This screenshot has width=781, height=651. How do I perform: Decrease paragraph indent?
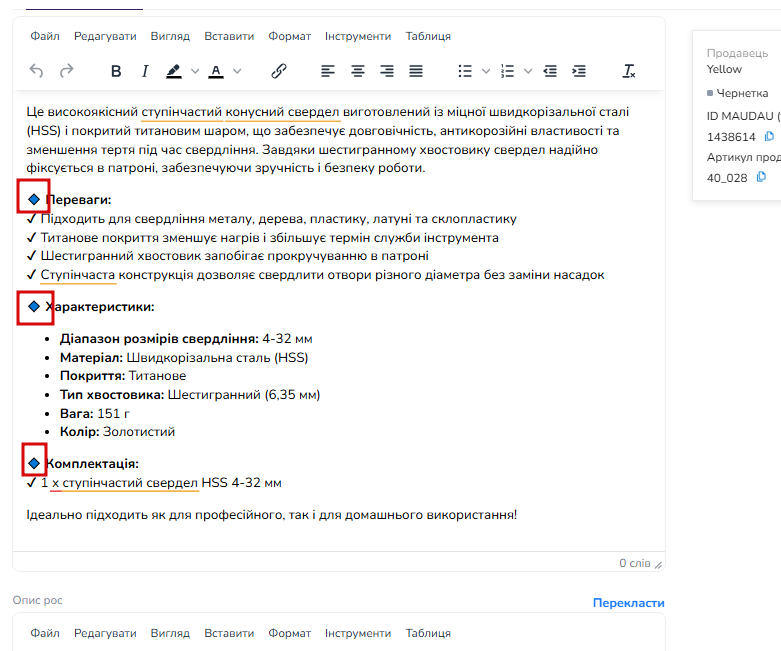pos(550,71)
